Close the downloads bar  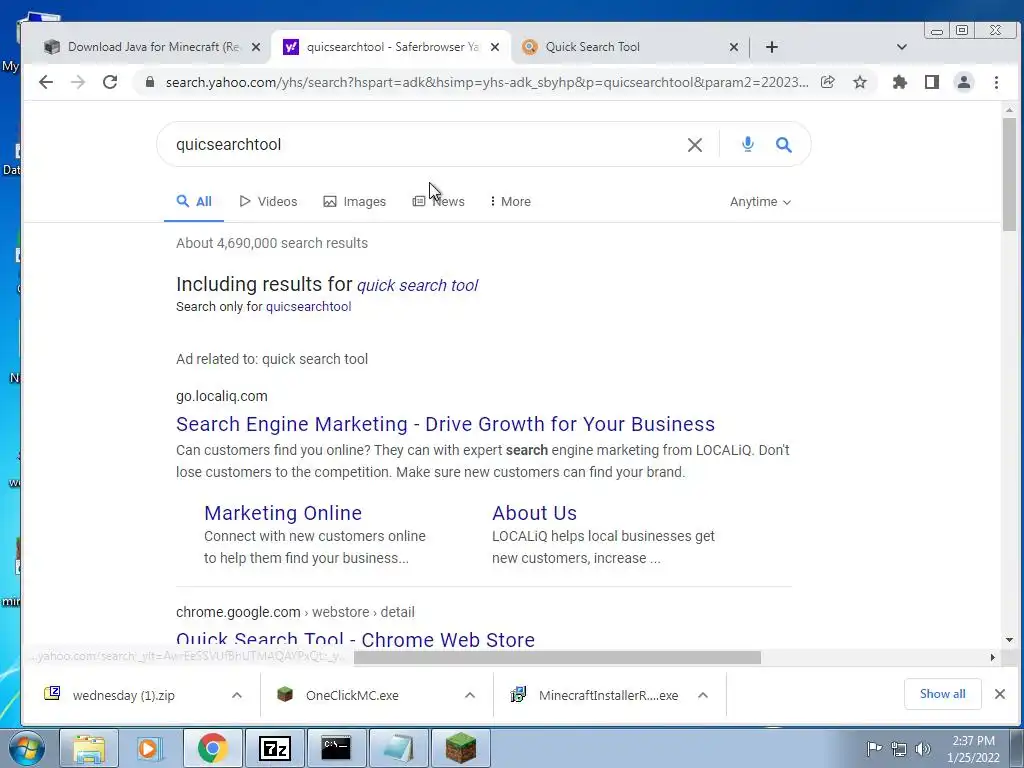999,694
